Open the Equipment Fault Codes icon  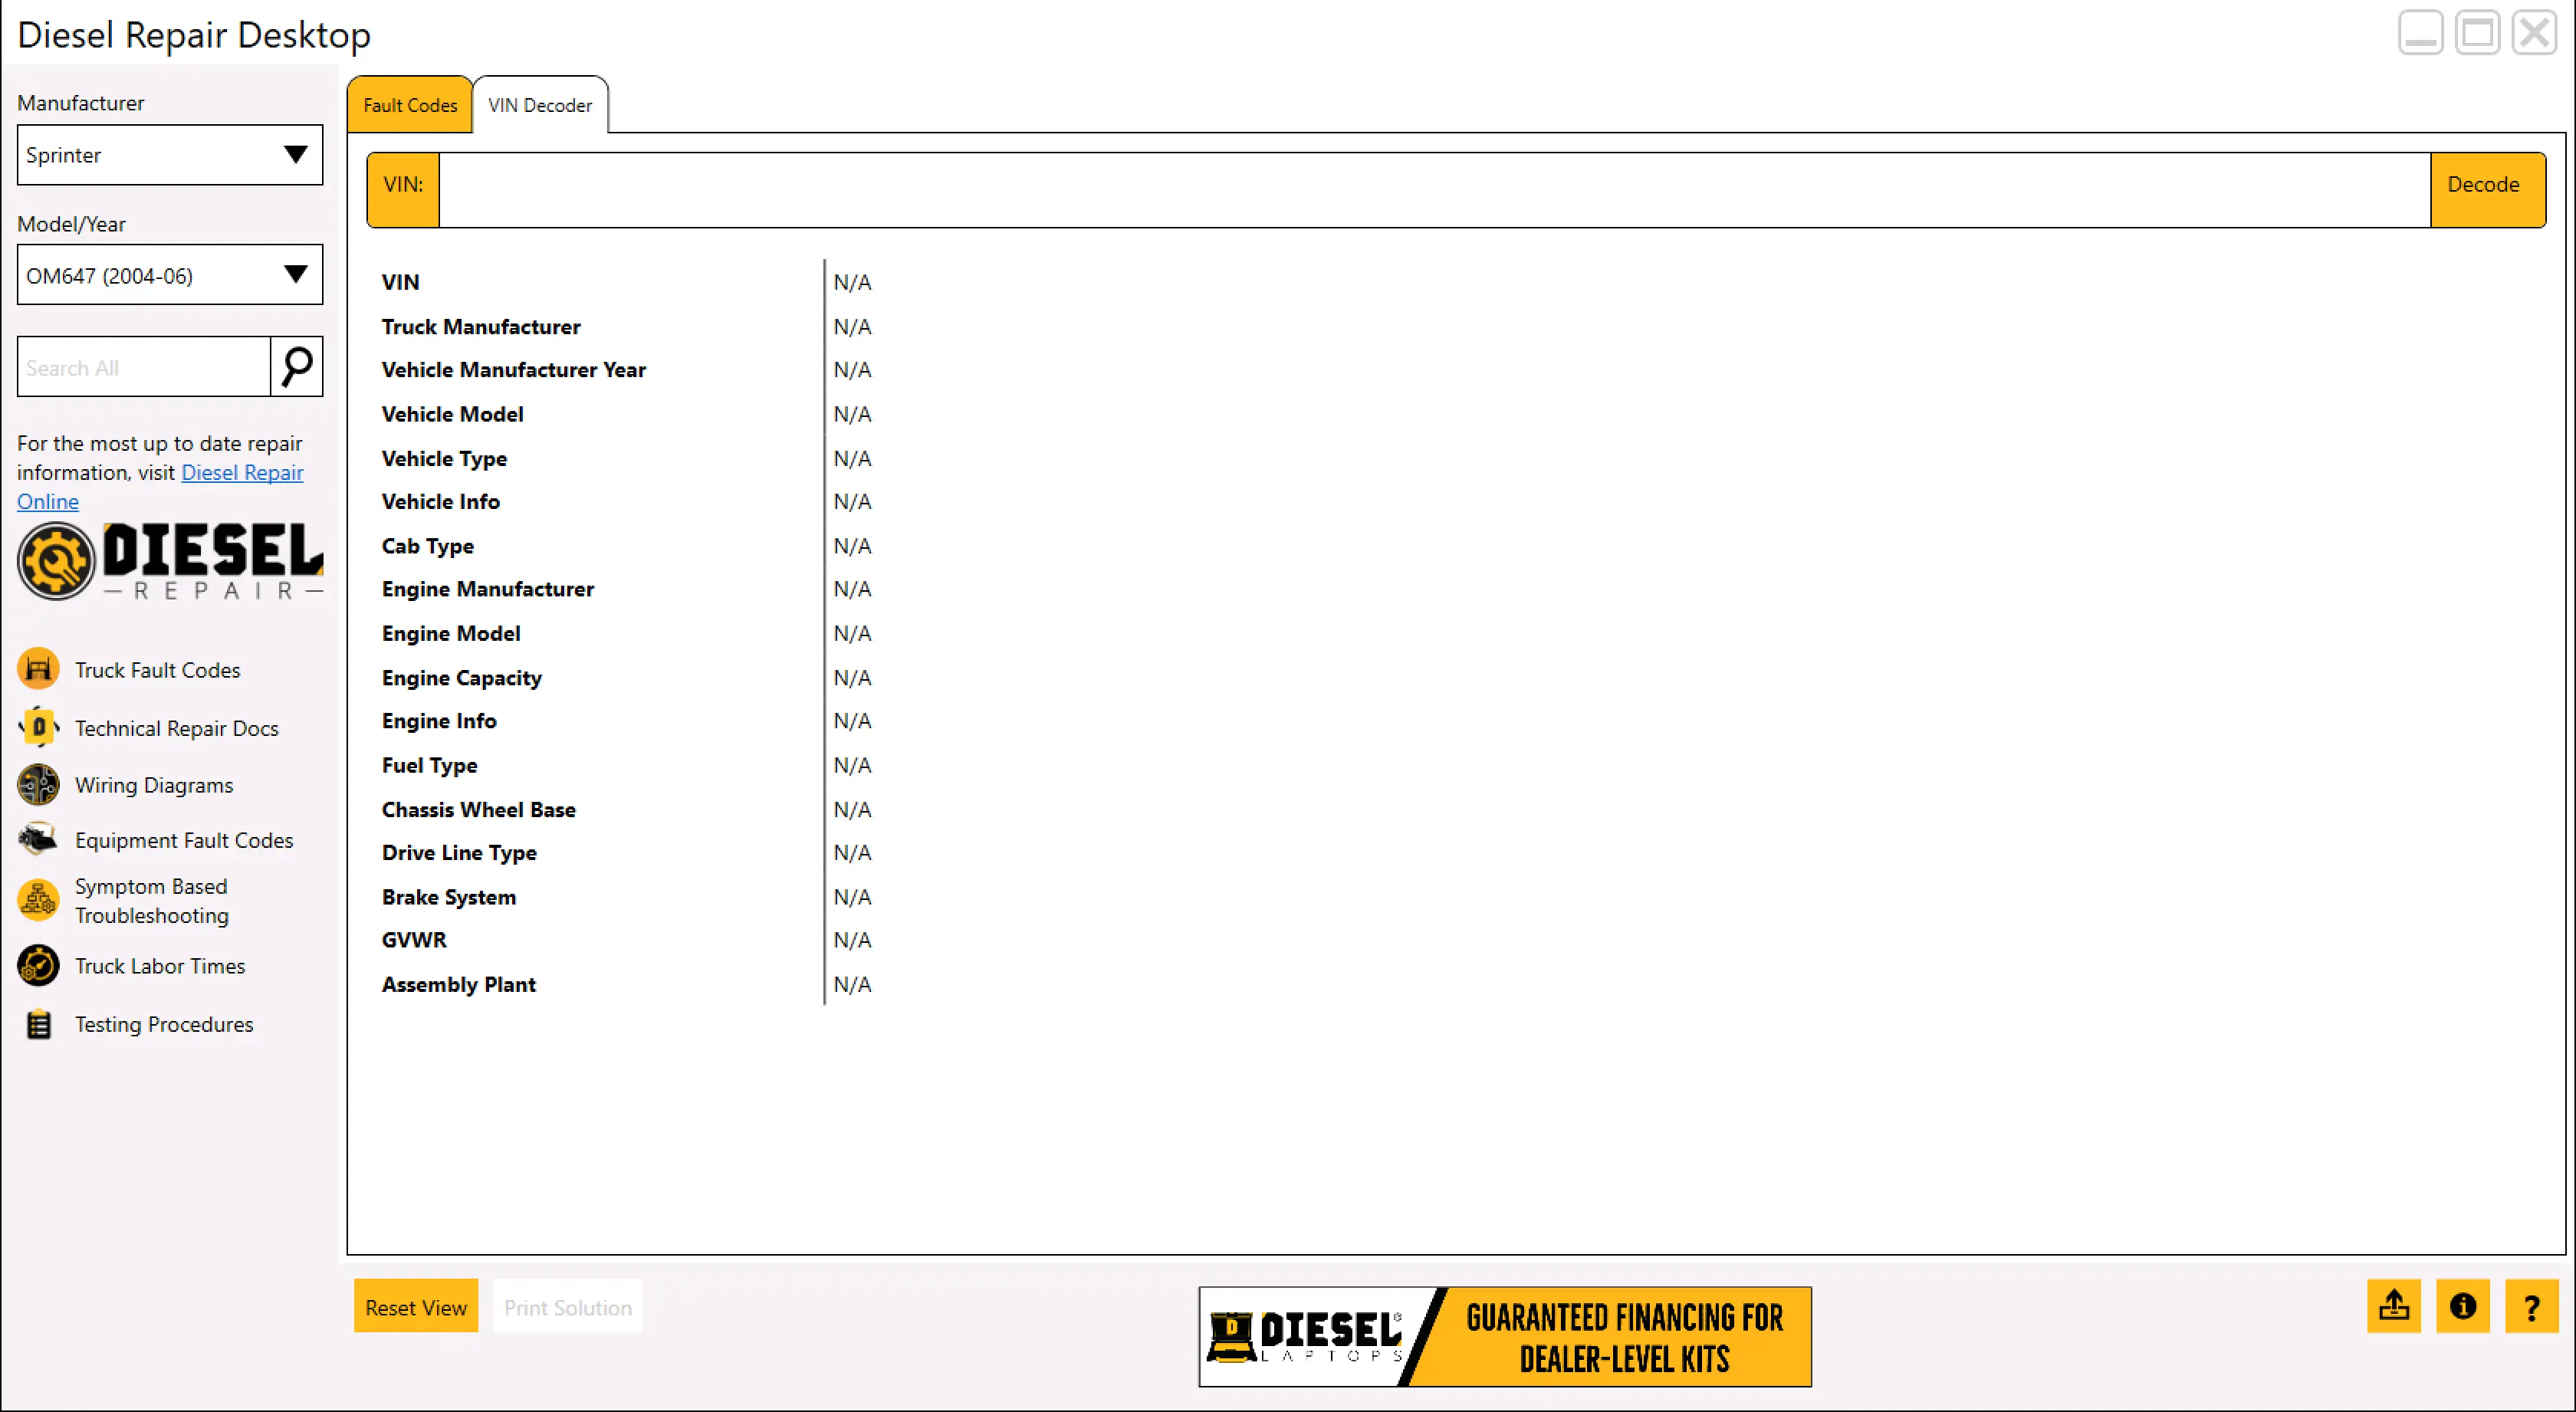tap(38, 839)
